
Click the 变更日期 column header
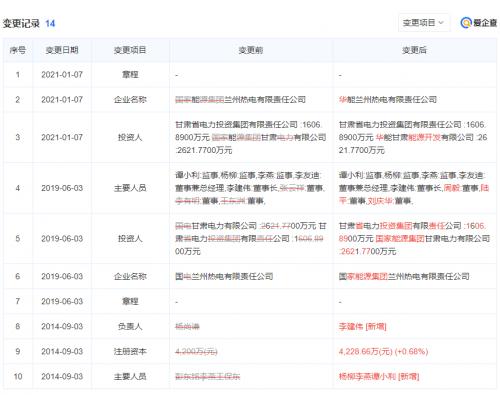(62, 50)
